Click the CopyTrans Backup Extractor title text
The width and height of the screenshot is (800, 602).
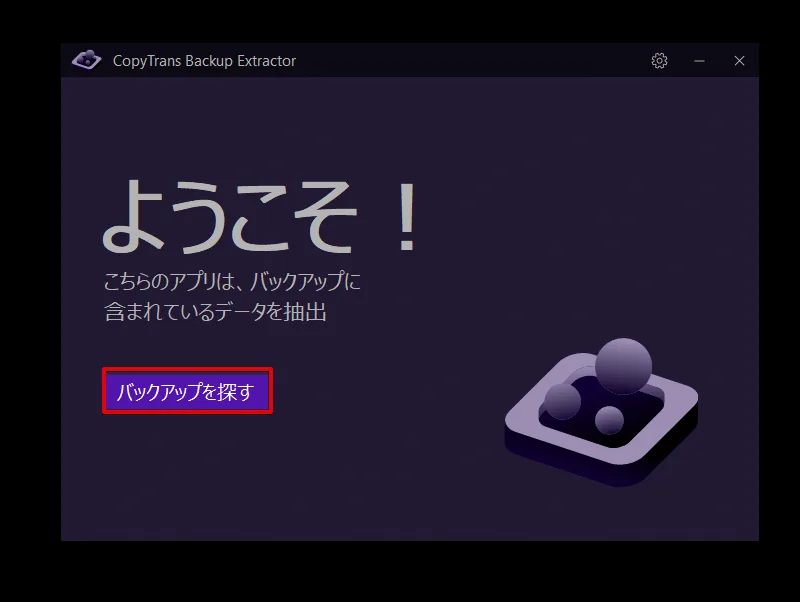204,61
